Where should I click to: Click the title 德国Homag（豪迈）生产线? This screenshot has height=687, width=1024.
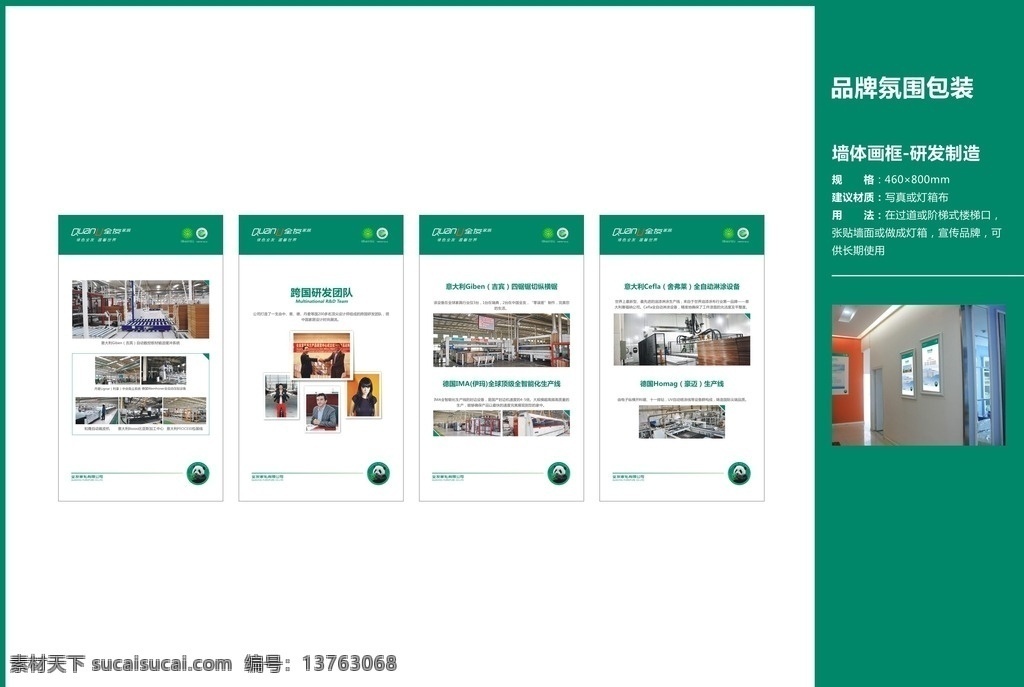click(x=682, y=384)
